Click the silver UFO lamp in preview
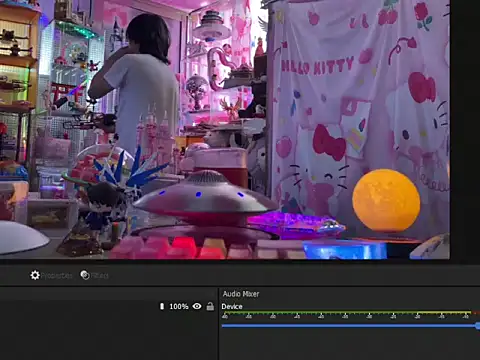Image resolution: width=480 pixels, height=360 pixels. point(206,197)
